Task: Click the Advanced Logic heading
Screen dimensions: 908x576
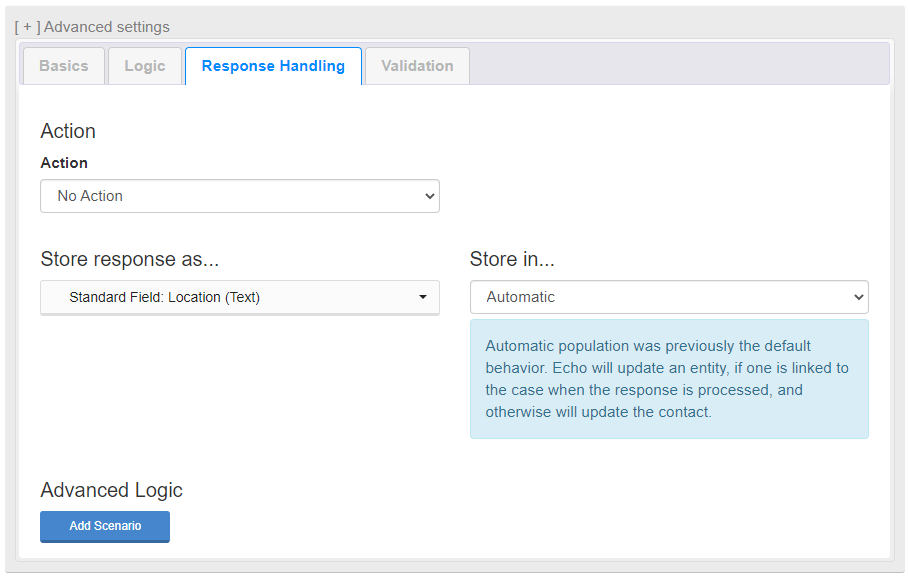Action: click(x=111, y=490)
